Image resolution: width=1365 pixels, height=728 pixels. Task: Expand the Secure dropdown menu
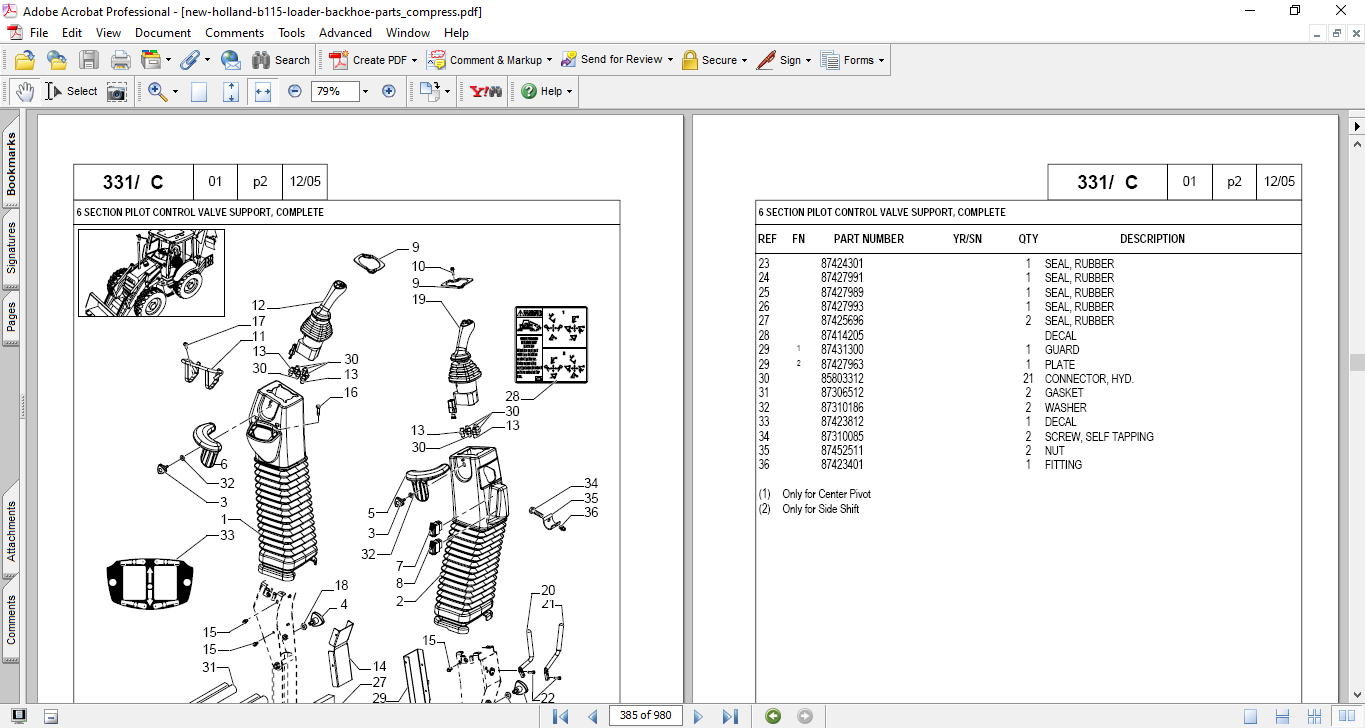pos(745,60)
